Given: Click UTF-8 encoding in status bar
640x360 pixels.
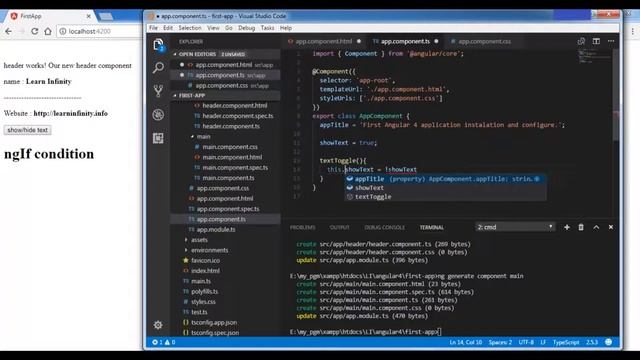Looking at the screenshot, I should pyautogui.click(x=526, y=342).
